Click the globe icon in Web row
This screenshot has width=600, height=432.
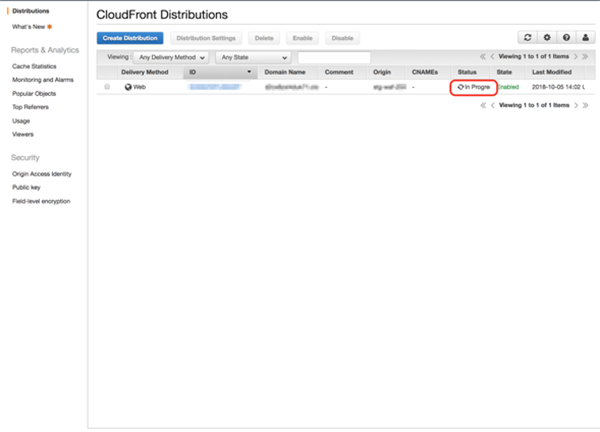(x=128, y=87)
